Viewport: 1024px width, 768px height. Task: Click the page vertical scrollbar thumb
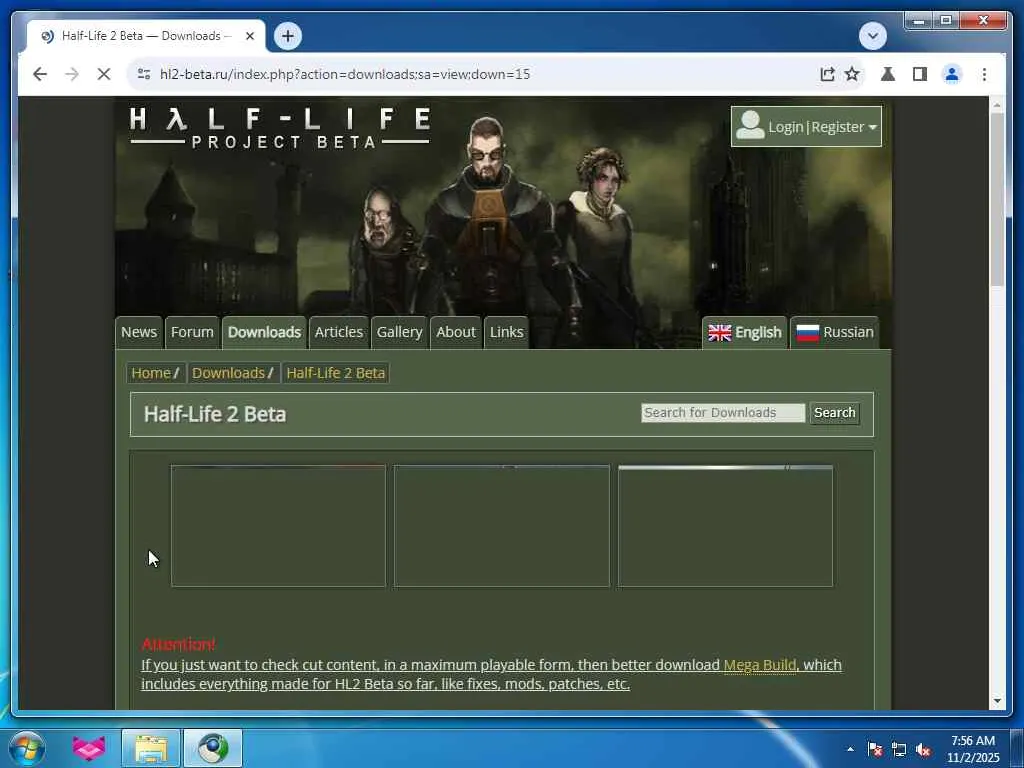coord(997,199)
